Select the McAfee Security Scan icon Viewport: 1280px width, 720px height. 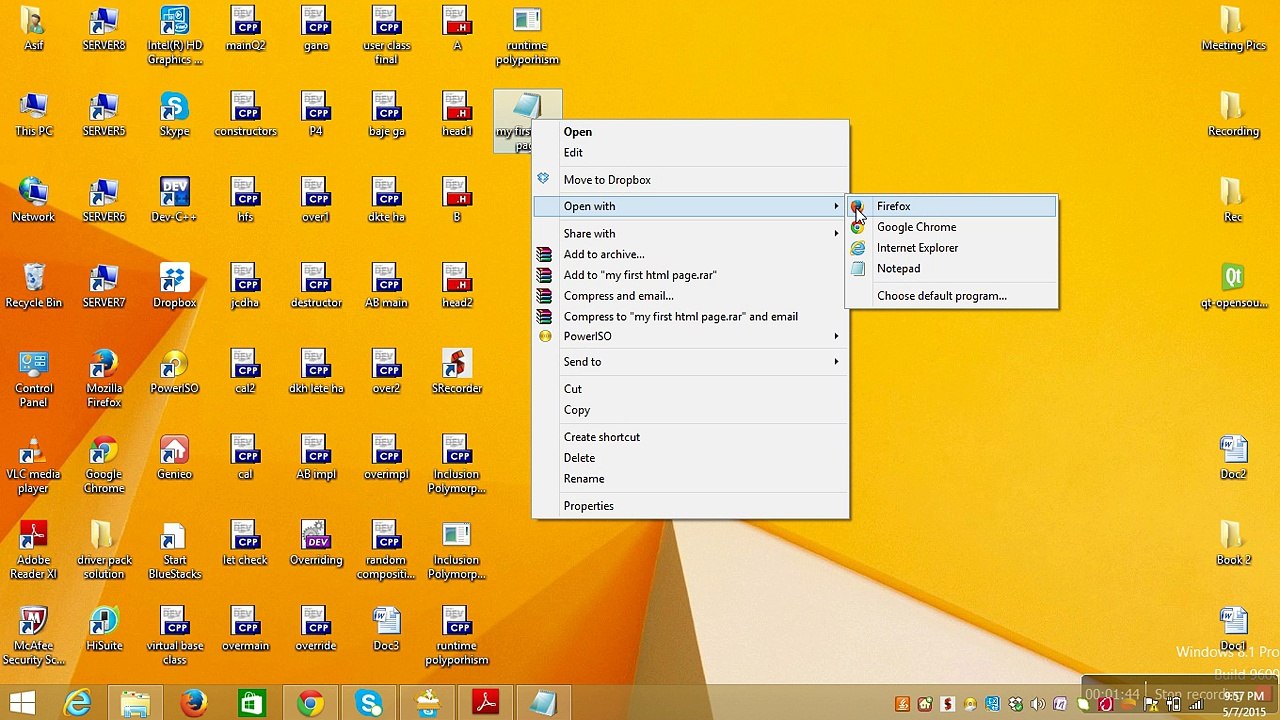point(33,636)
